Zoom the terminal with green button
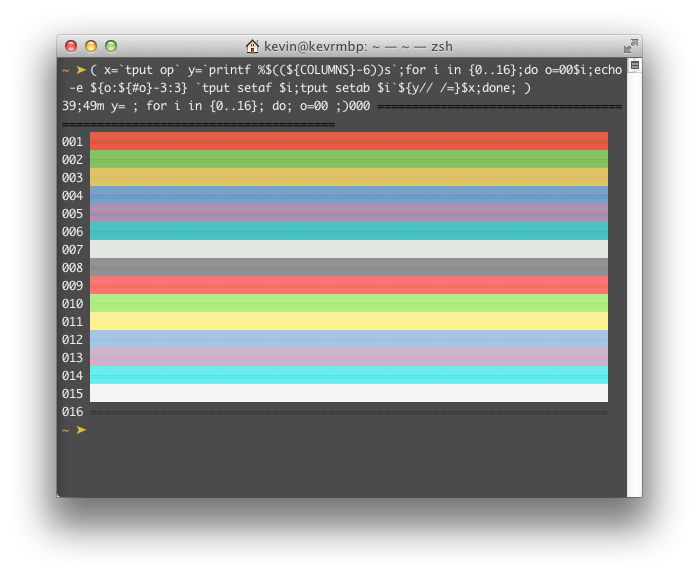This screenshot has height=576, width=699. click(x=111, y=46)
